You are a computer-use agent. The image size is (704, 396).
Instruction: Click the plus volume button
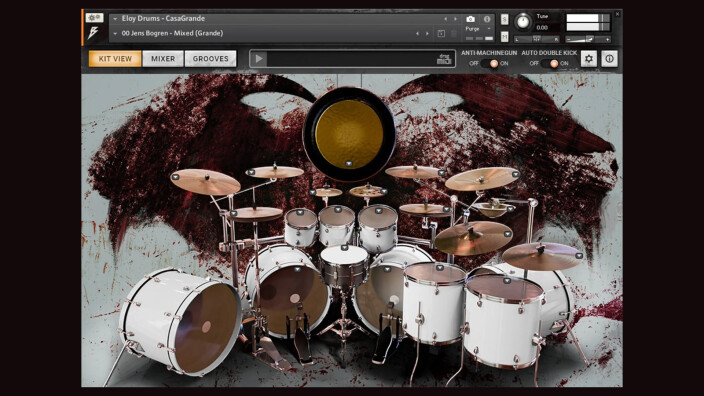(x=607, y=40)
